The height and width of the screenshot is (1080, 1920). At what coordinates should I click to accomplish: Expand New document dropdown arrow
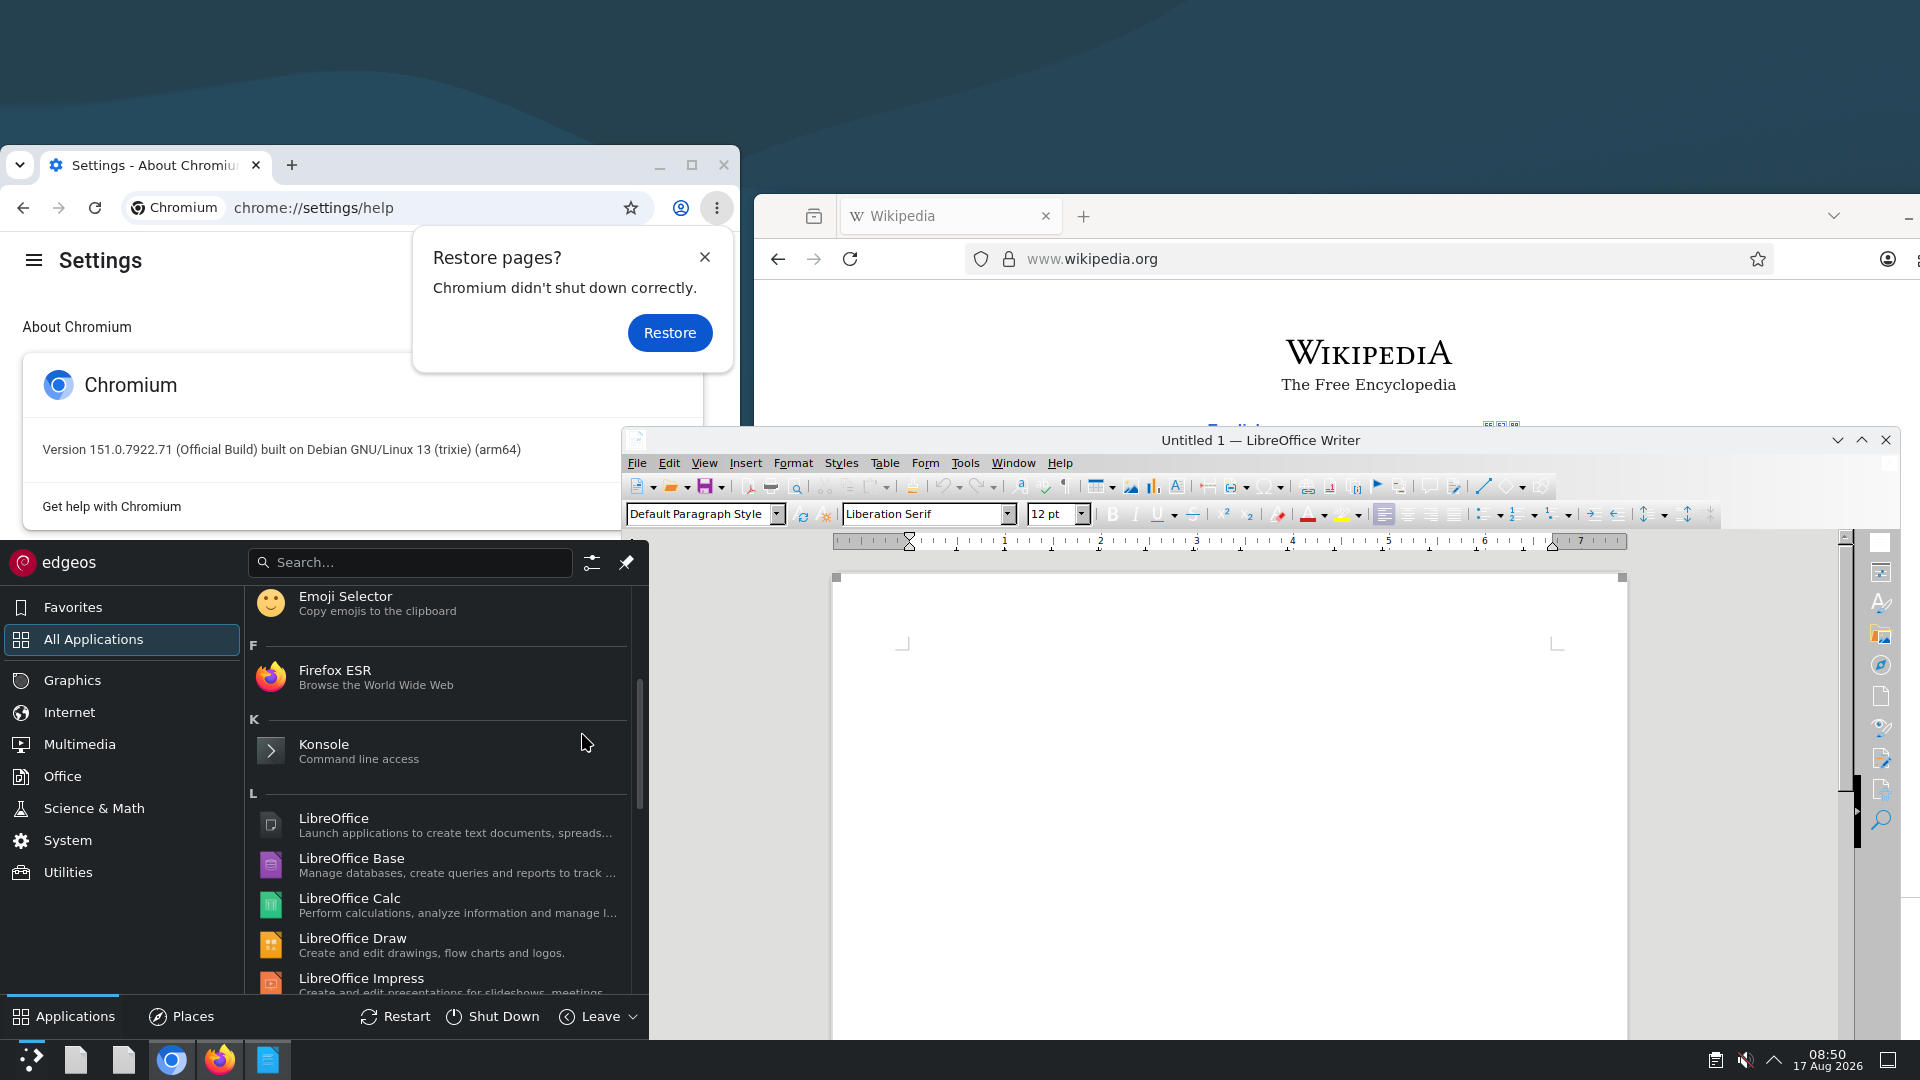(653, 488)
